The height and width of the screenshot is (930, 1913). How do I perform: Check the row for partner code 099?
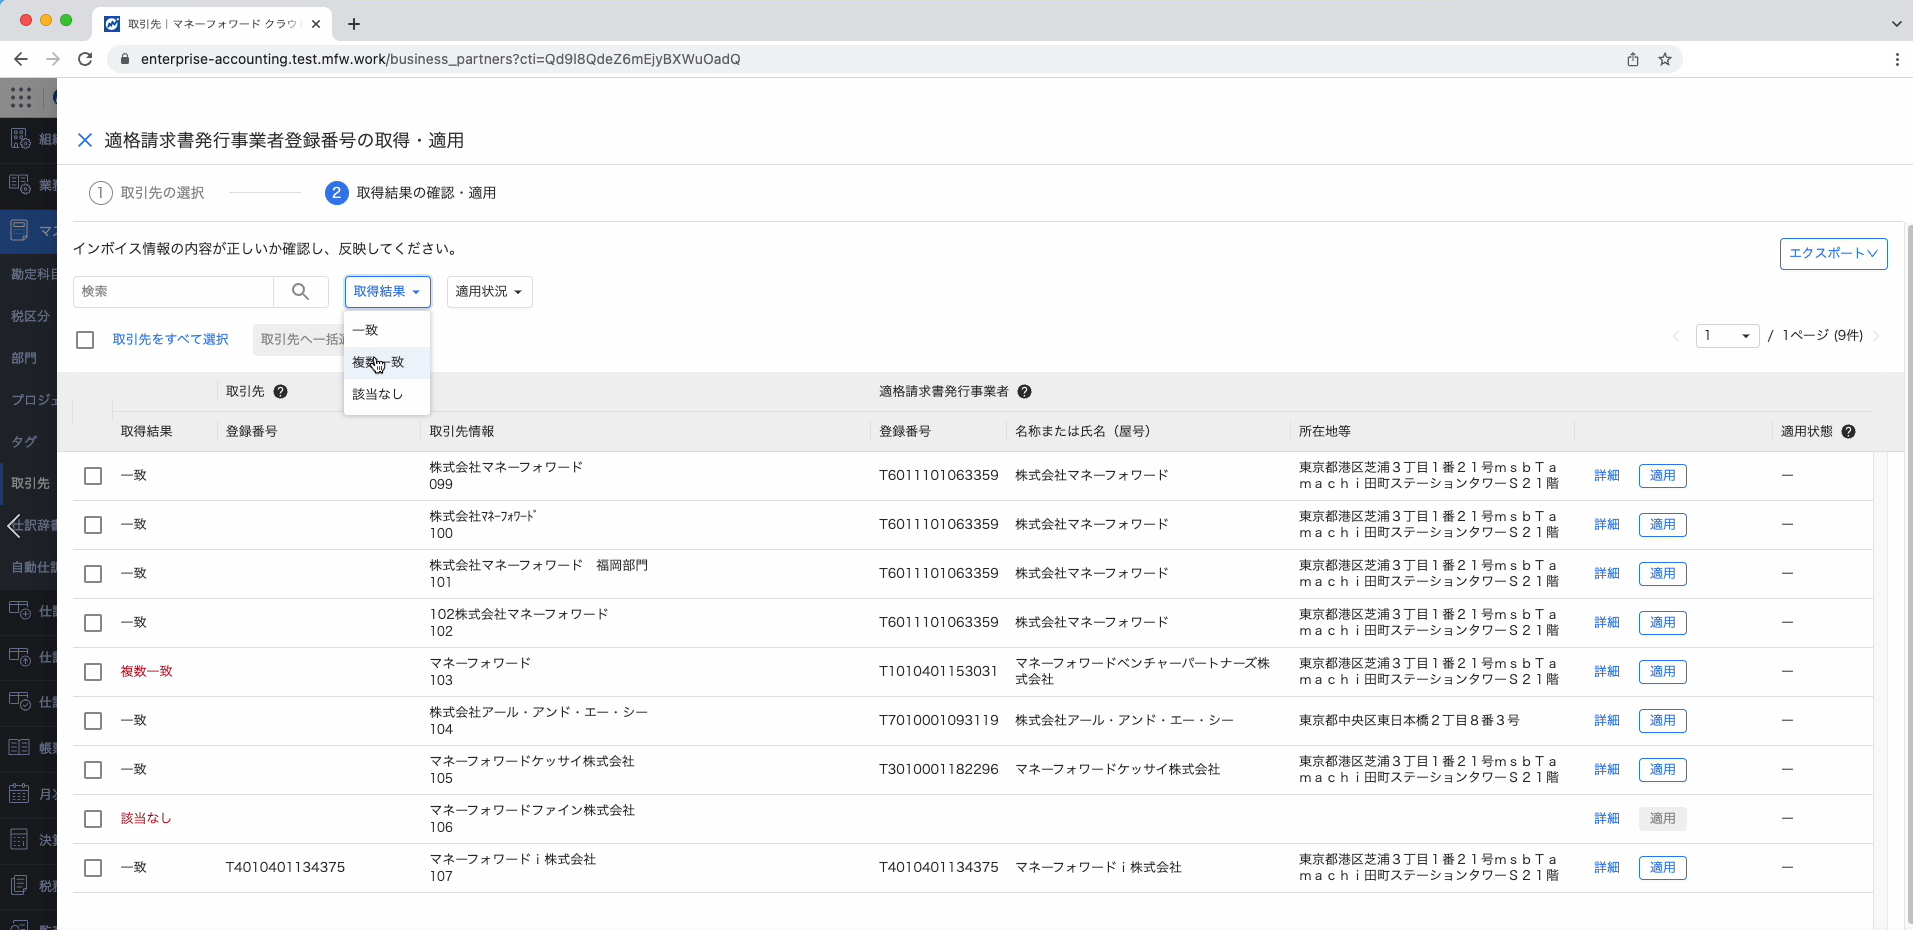click(x=93, y=476)
